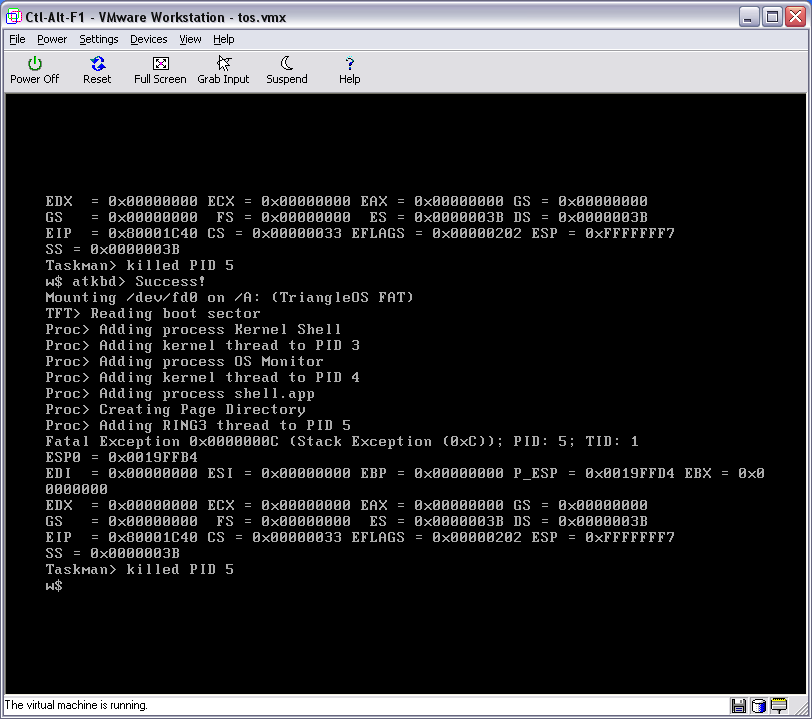Open the Help menu in menu bar

coord(224,39)
